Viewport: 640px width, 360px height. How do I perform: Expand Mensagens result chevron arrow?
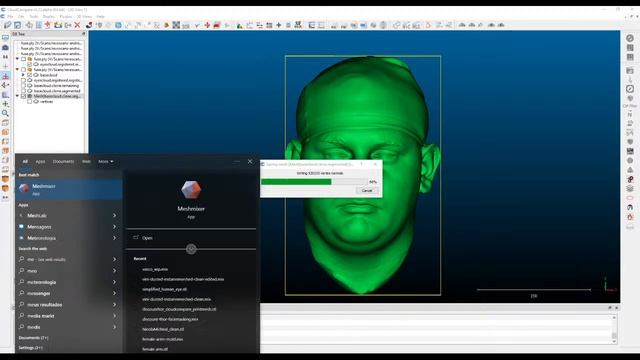coord(114,227)
